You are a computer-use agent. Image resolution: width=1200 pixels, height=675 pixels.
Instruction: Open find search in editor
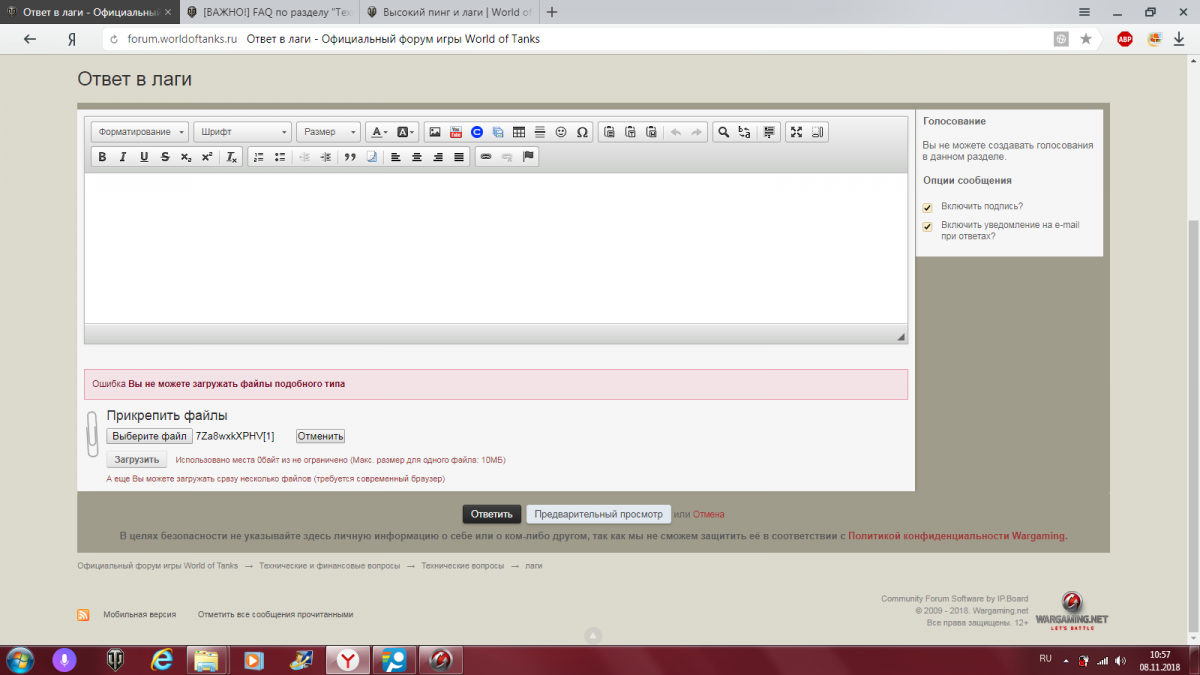click(x=723, y=132)
